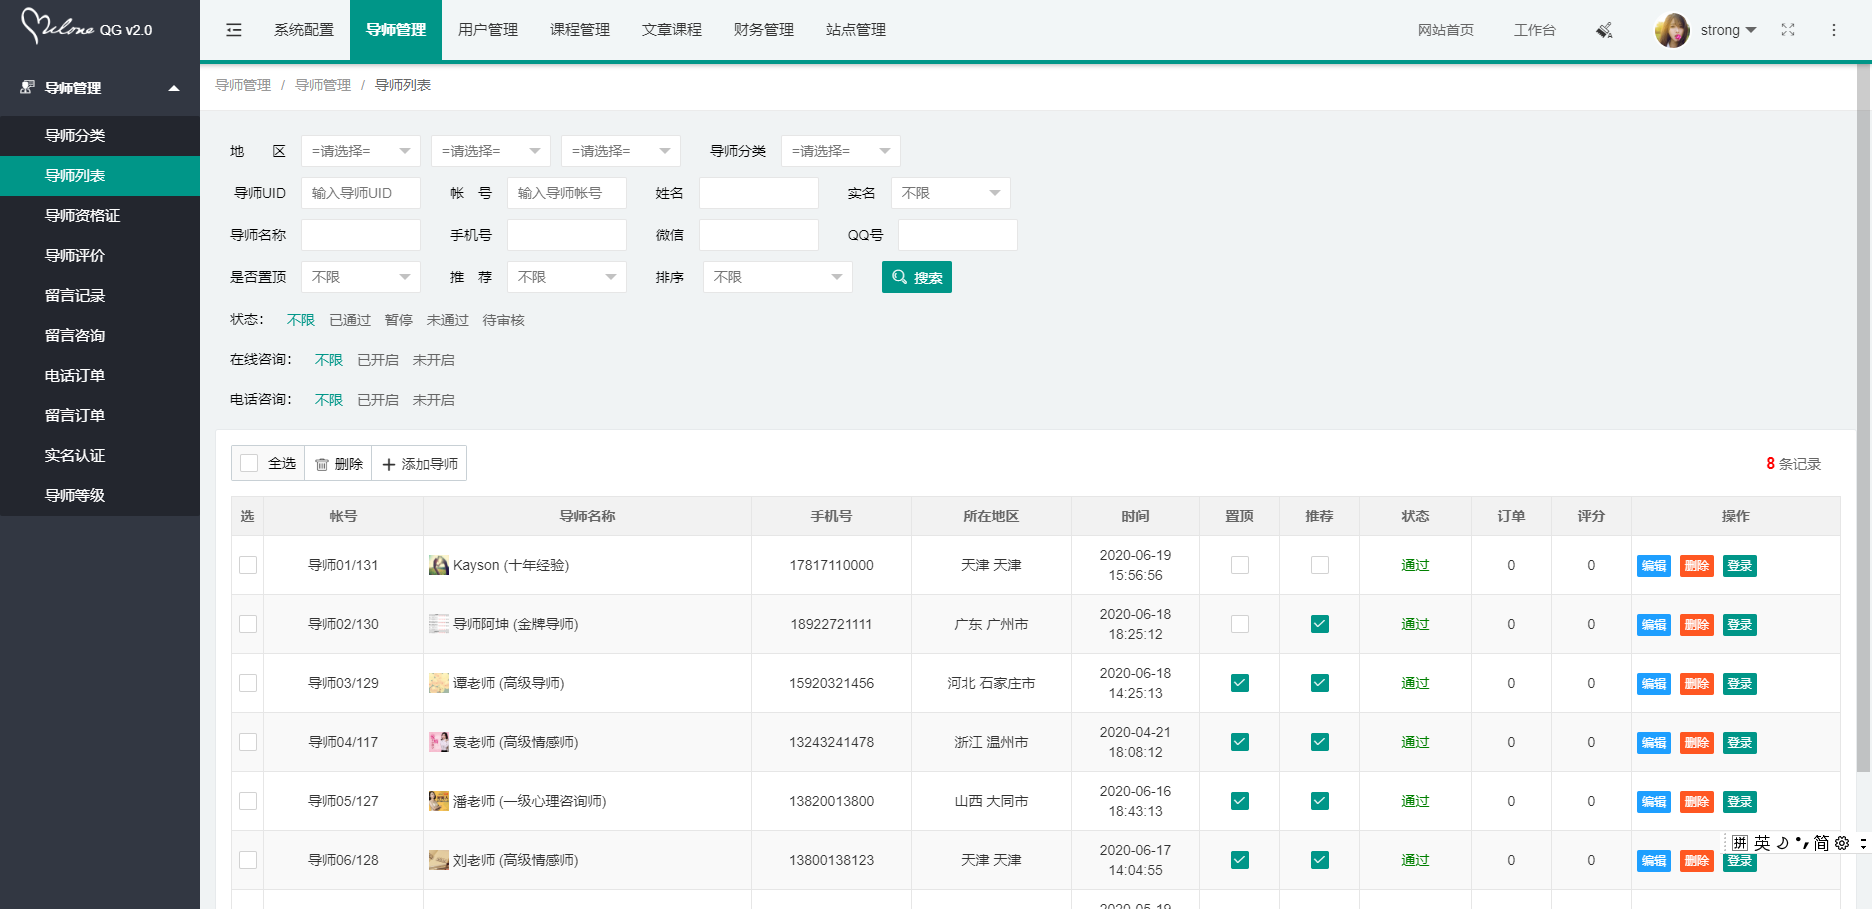Select row checkbox for 导师01/131
This screenshot has height=909, width=1872.
click(x=248, y=565)
